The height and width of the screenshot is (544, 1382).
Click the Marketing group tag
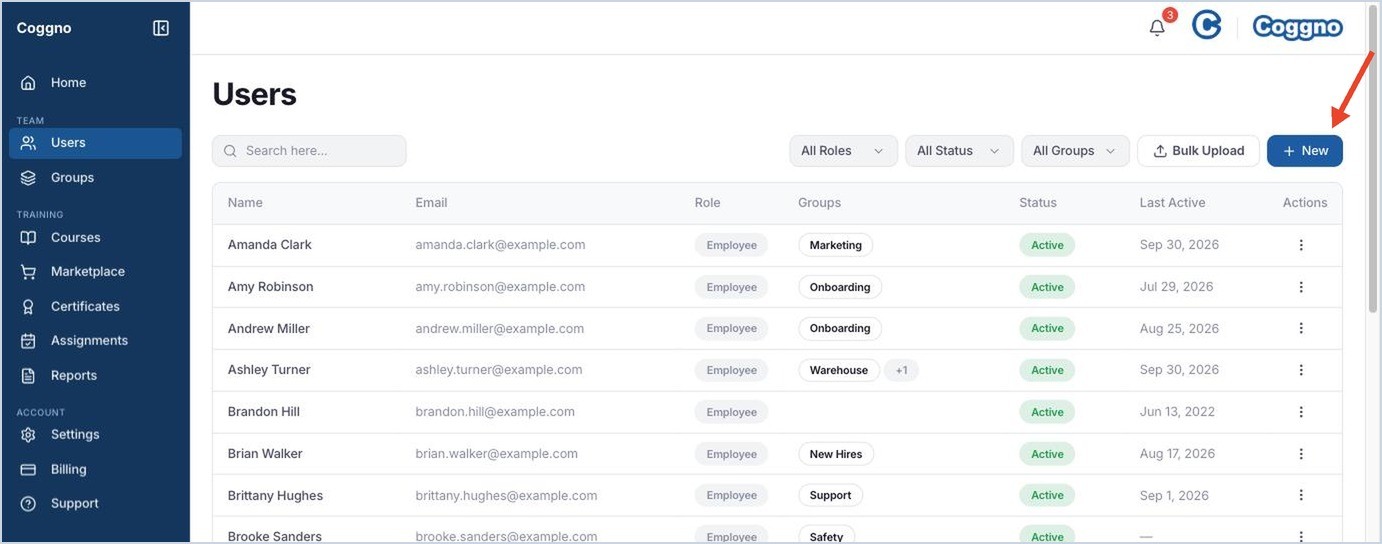(x=835, y=245)
